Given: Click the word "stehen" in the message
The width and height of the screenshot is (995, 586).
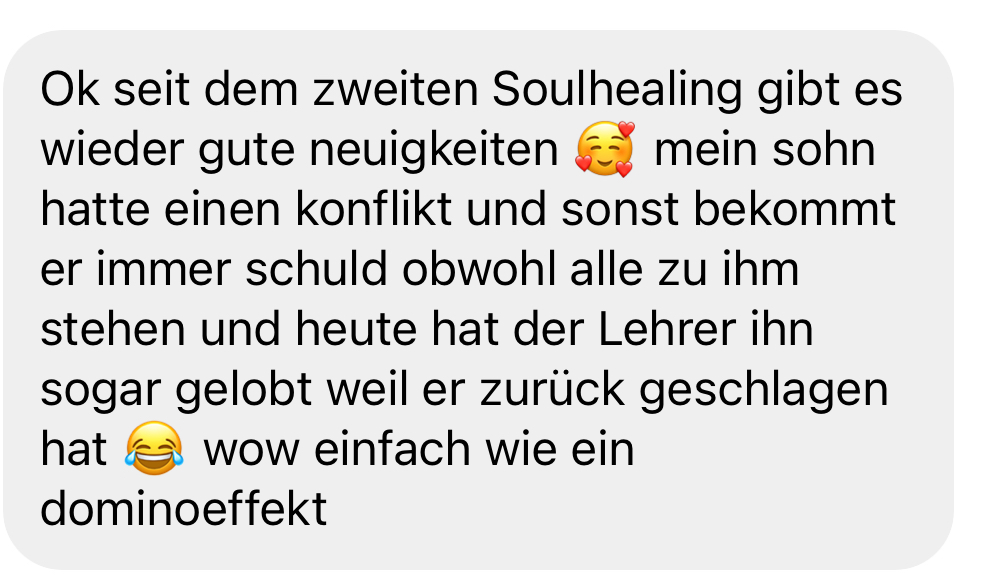Looking at the screenshot, I should coord(113,330).
